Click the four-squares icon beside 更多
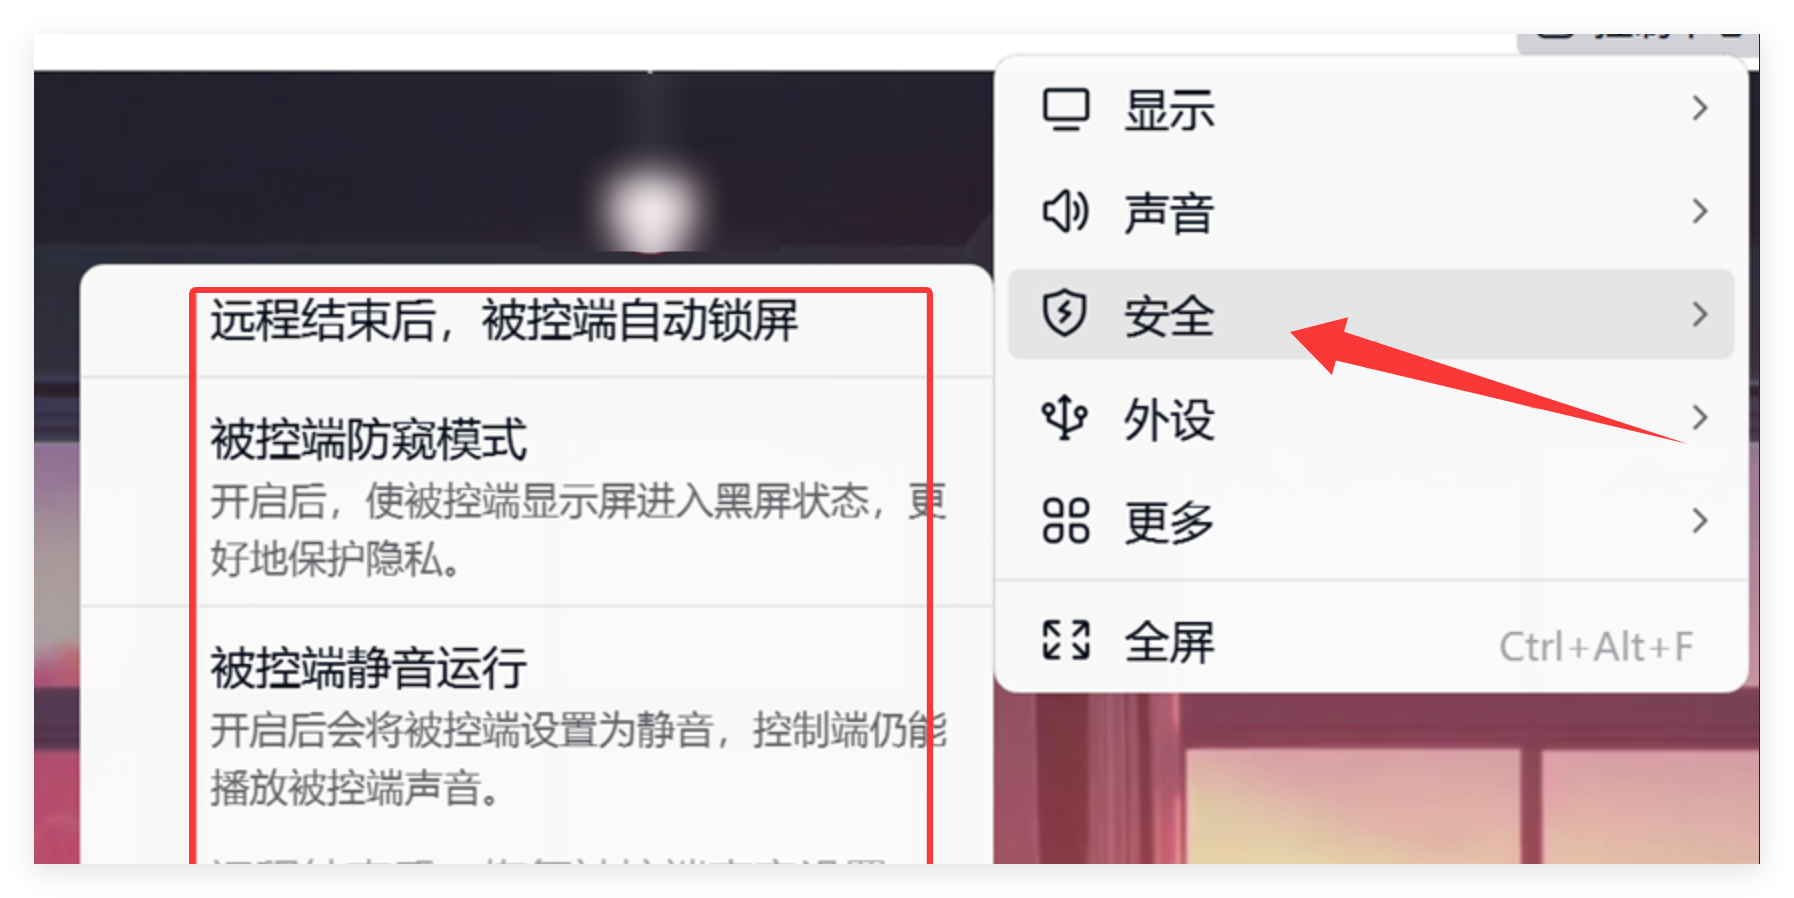This screenshot has height=898, width=1794. [1065, 520]
